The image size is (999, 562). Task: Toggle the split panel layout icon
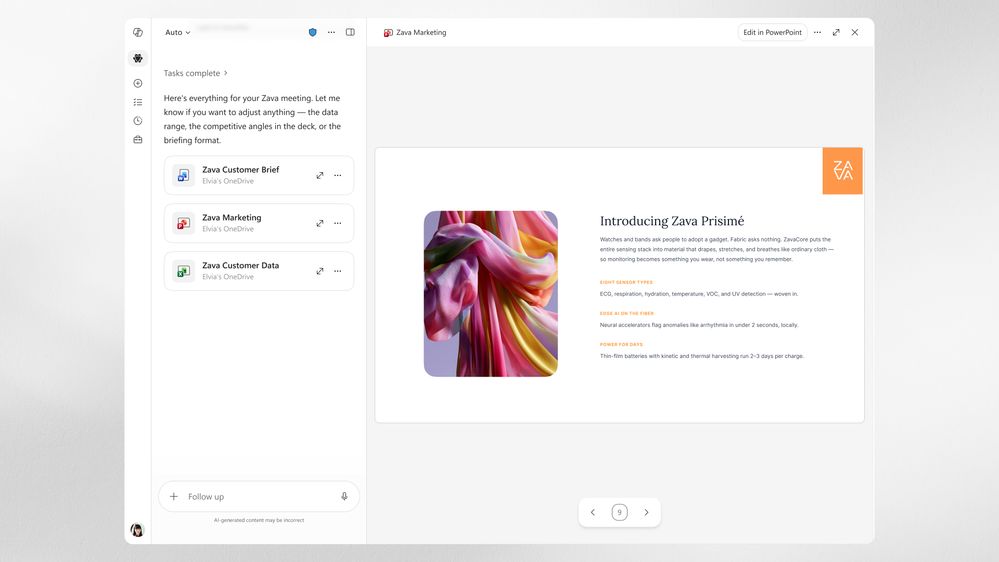tap(350, 32)
